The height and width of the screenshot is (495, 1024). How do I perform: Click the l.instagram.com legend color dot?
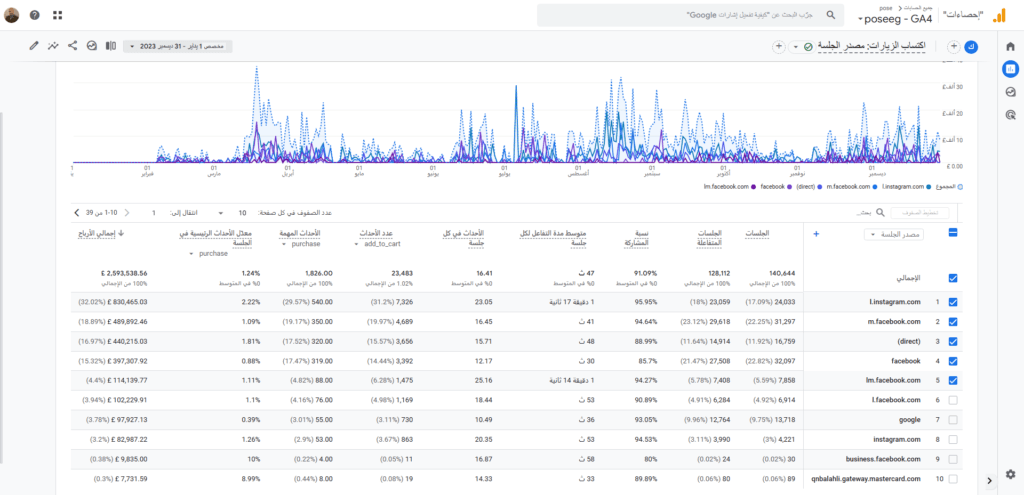tap(929, 187)
